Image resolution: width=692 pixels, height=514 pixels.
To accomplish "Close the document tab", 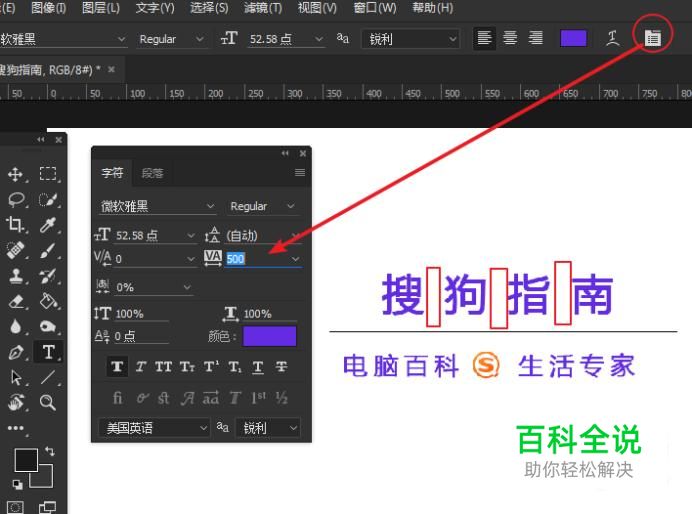I will pyautogui.click(x=111, y=69).
